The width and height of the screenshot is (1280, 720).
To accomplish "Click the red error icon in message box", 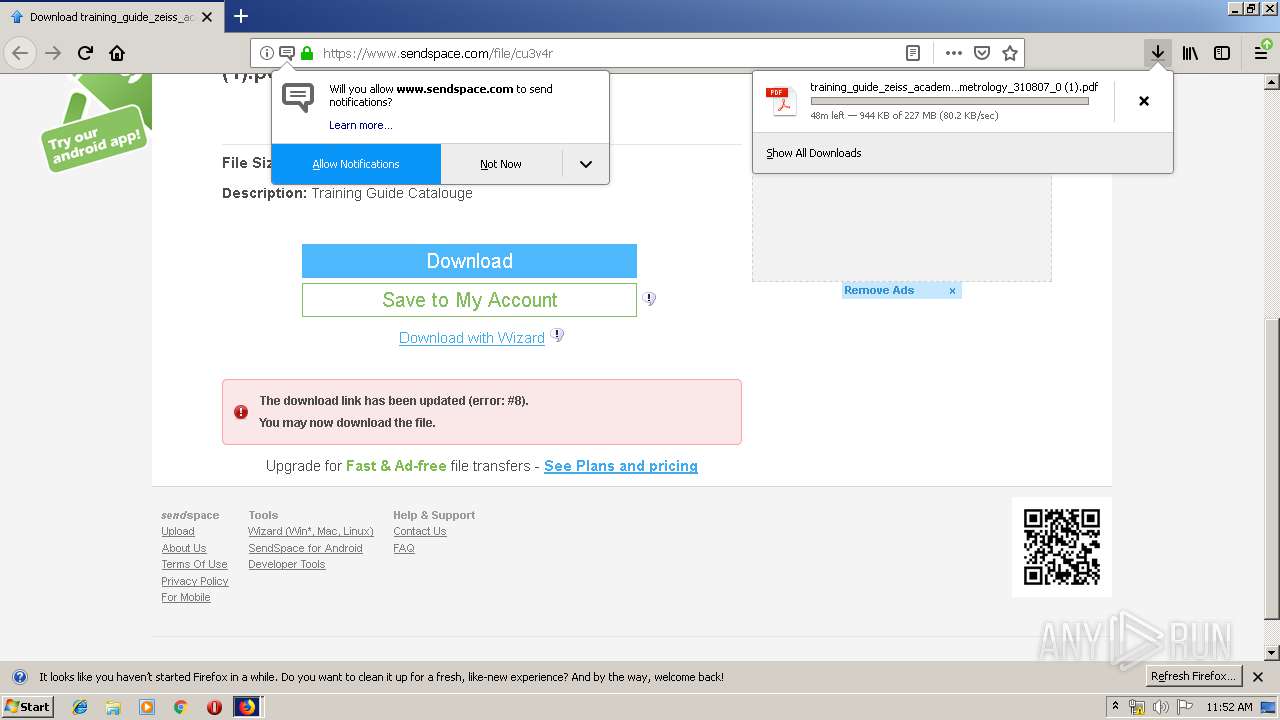I will click(241, 412).
